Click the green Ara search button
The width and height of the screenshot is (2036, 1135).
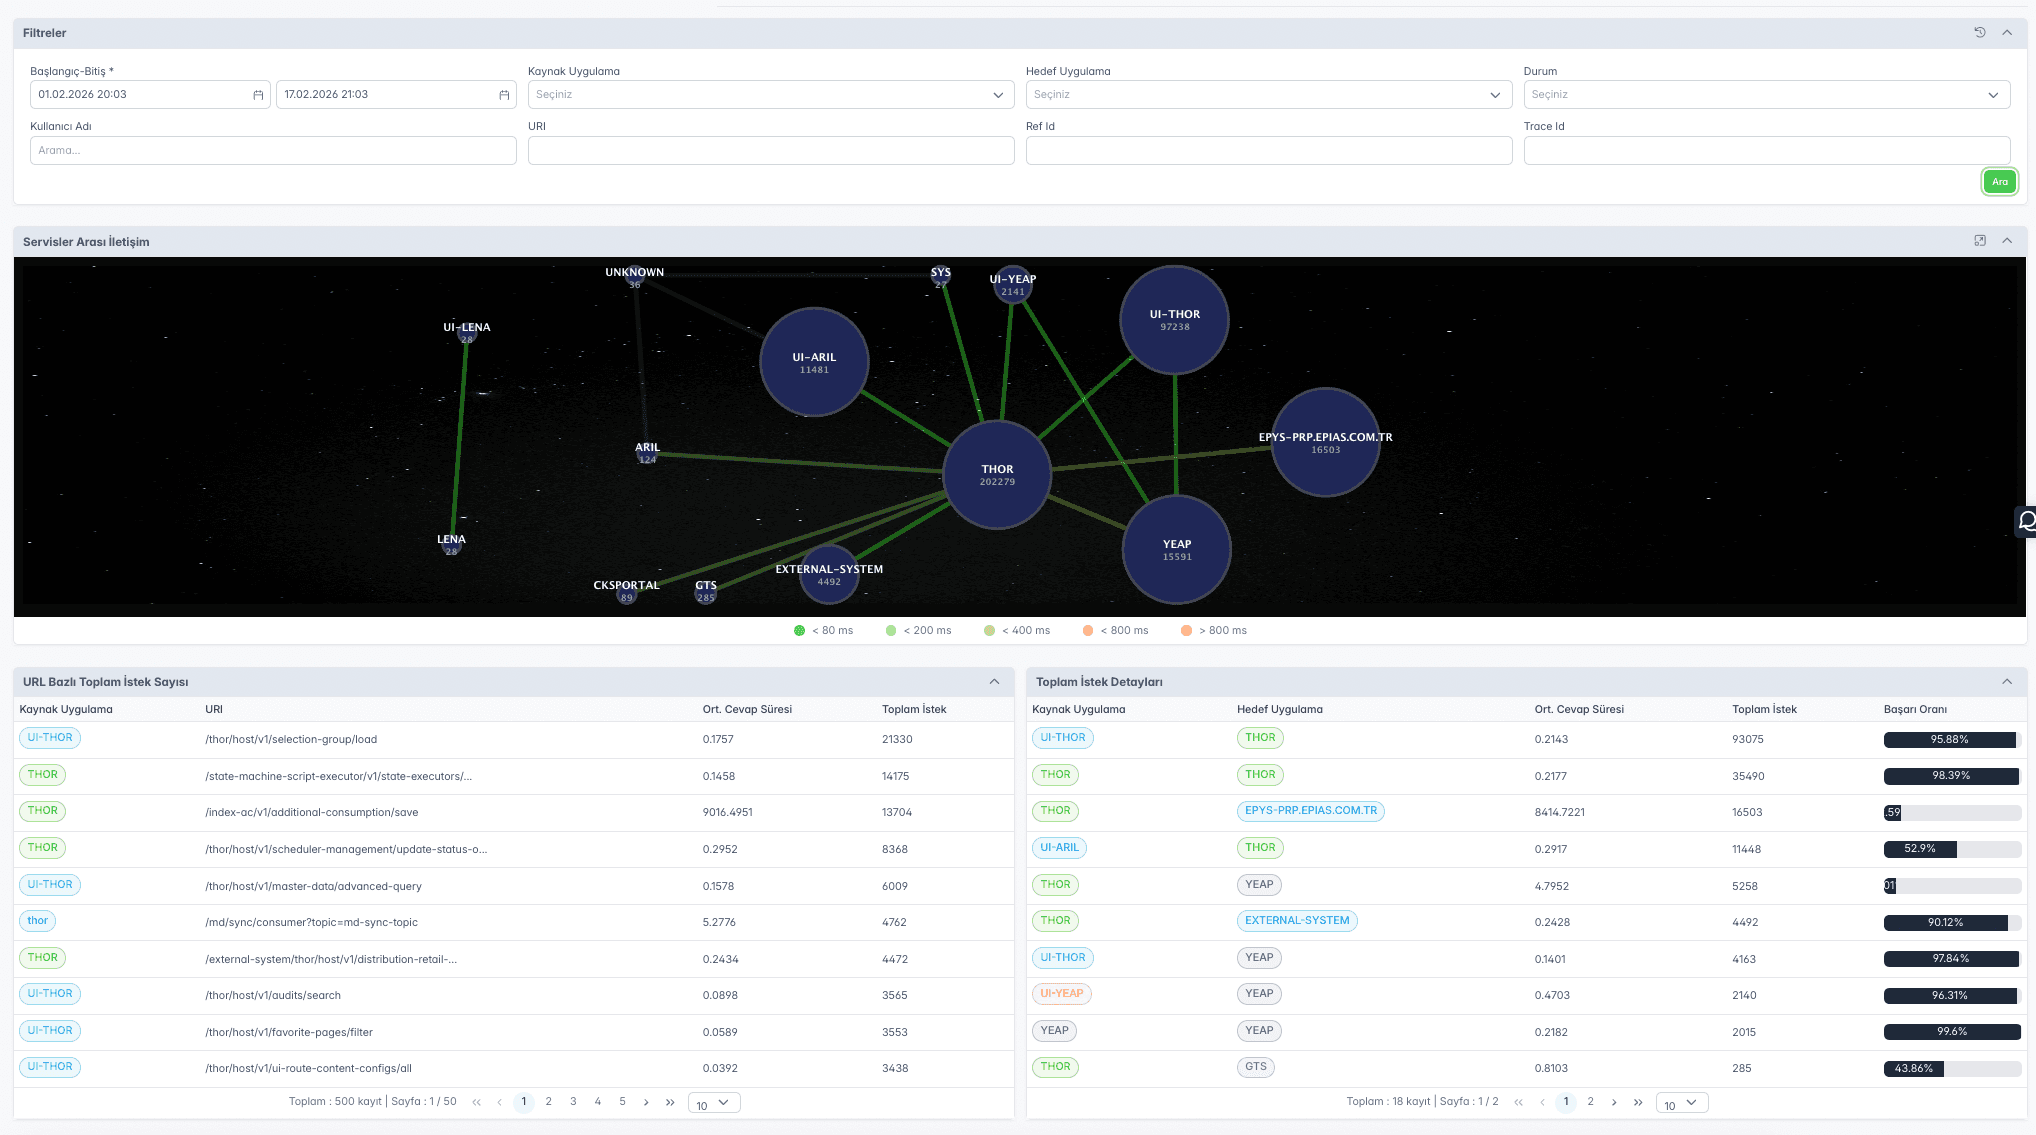pyautogui.click(x=1999, y=182)
